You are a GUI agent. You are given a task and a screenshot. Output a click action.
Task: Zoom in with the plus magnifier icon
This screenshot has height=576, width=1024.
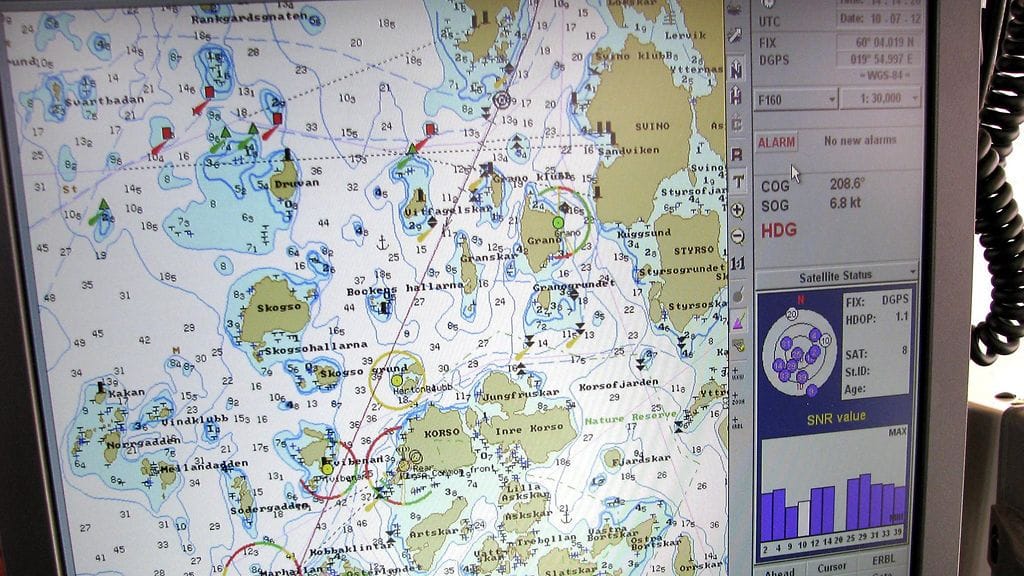738,209
